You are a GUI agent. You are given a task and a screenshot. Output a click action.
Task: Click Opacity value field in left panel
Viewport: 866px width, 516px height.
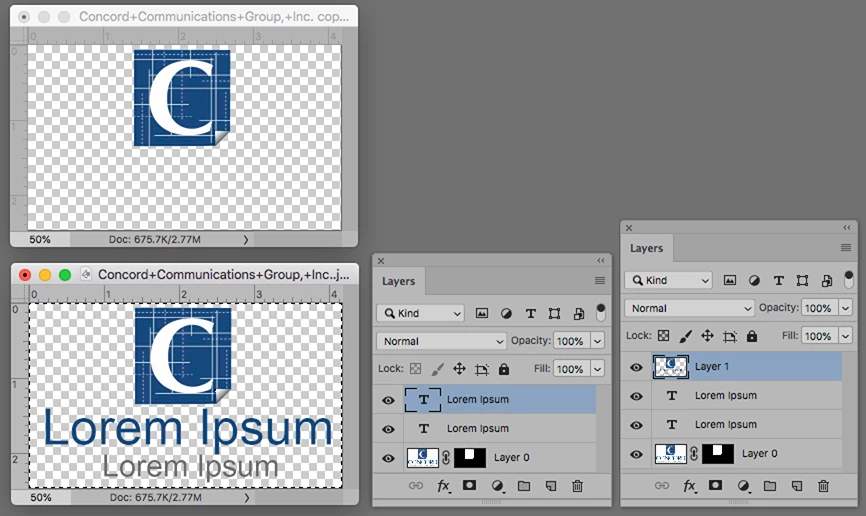572,341
